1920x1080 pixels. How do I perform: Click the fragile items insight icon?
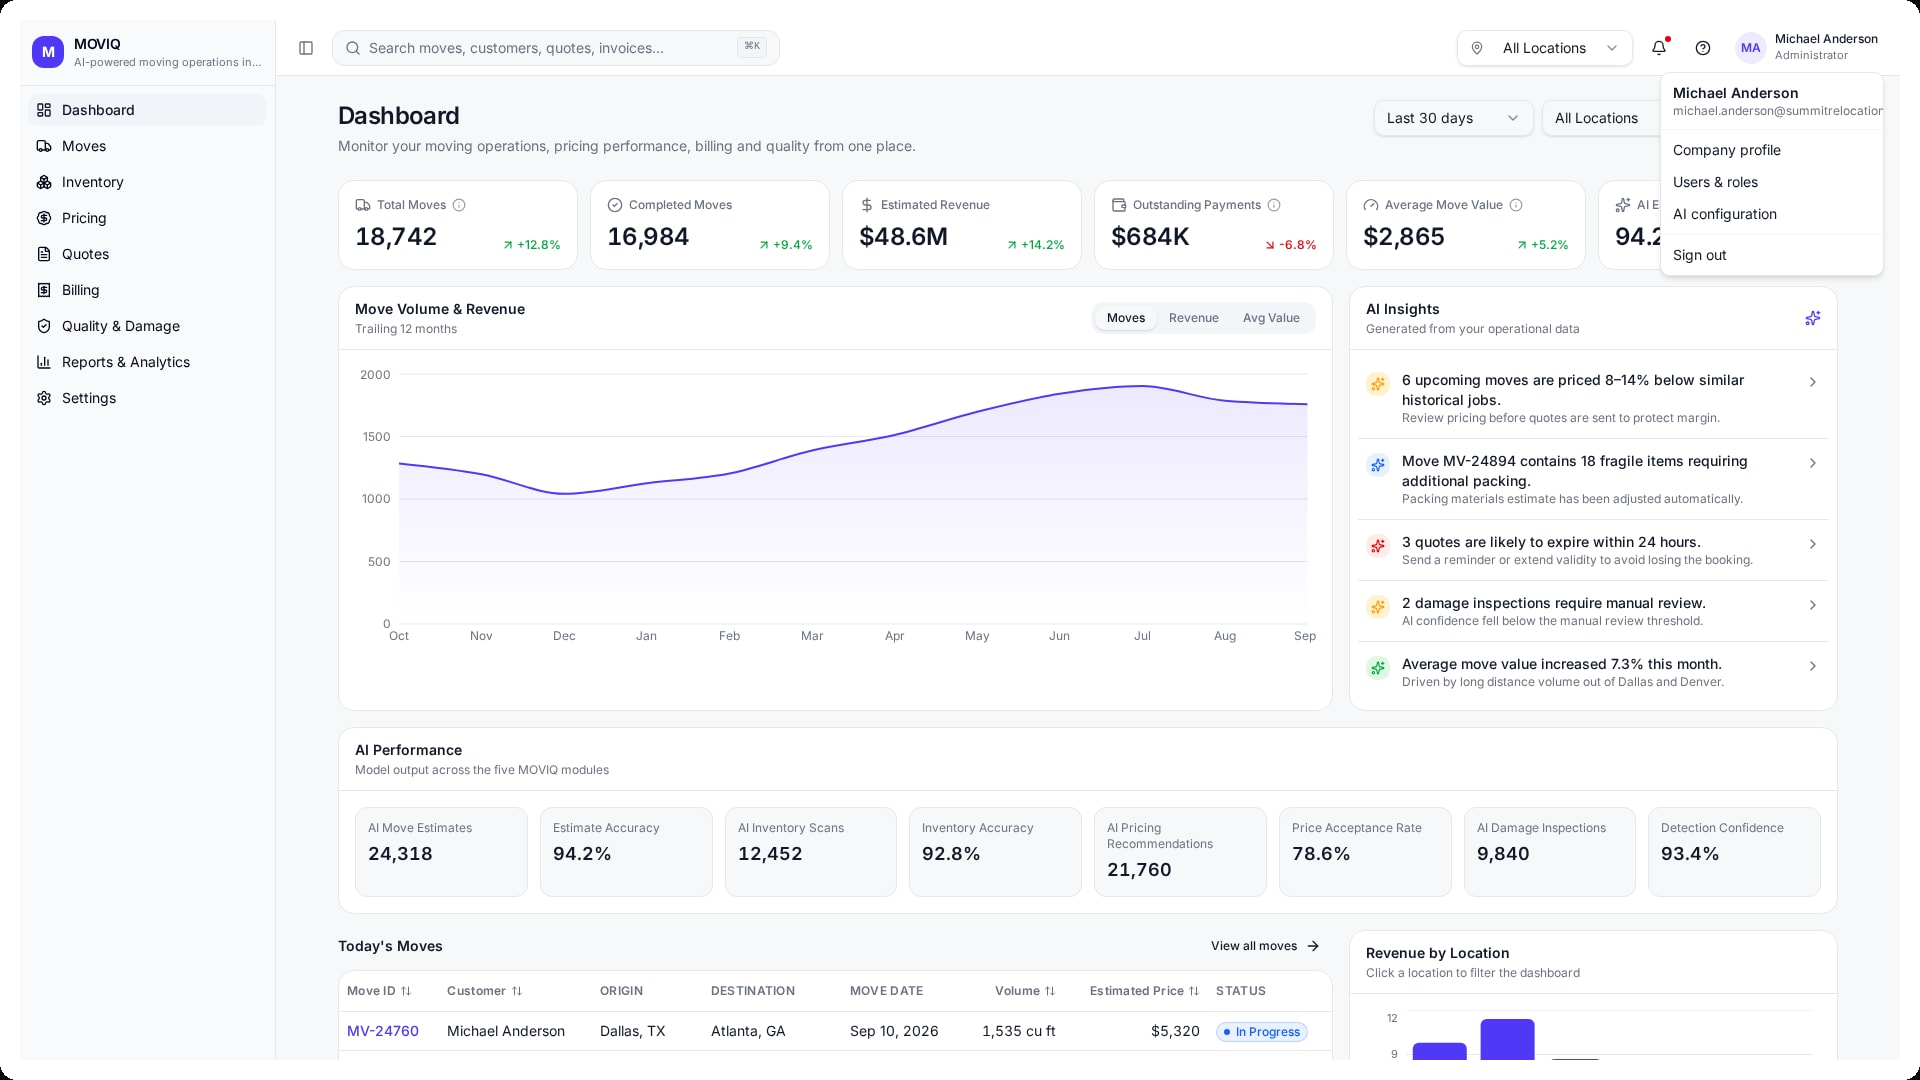(x=1378, y=465)
